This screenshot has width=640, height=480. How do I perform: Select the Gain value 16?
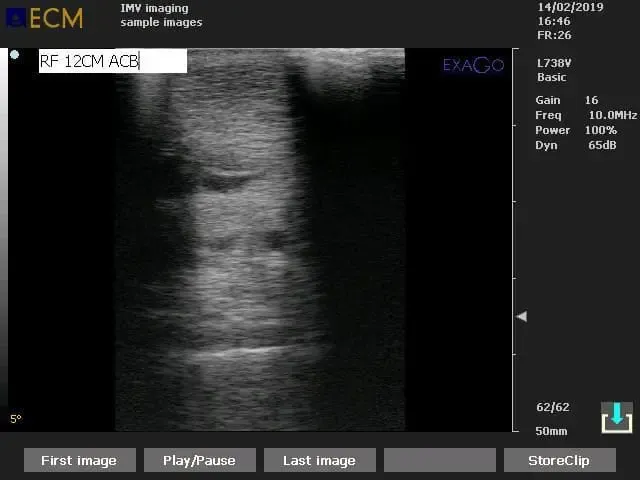591,100
